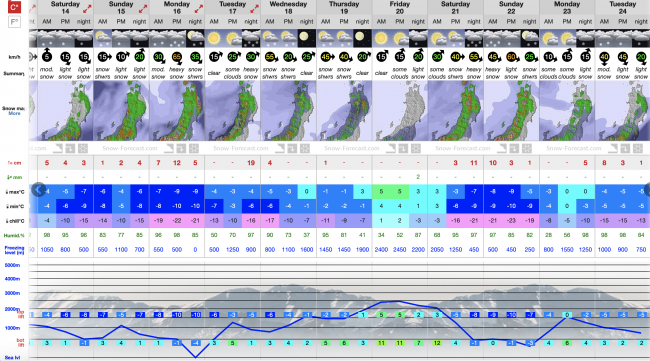This screenshot has height=361, width=650.
Task: Click download arrow icon below Sunday 22 map
Action: [514, 148]
